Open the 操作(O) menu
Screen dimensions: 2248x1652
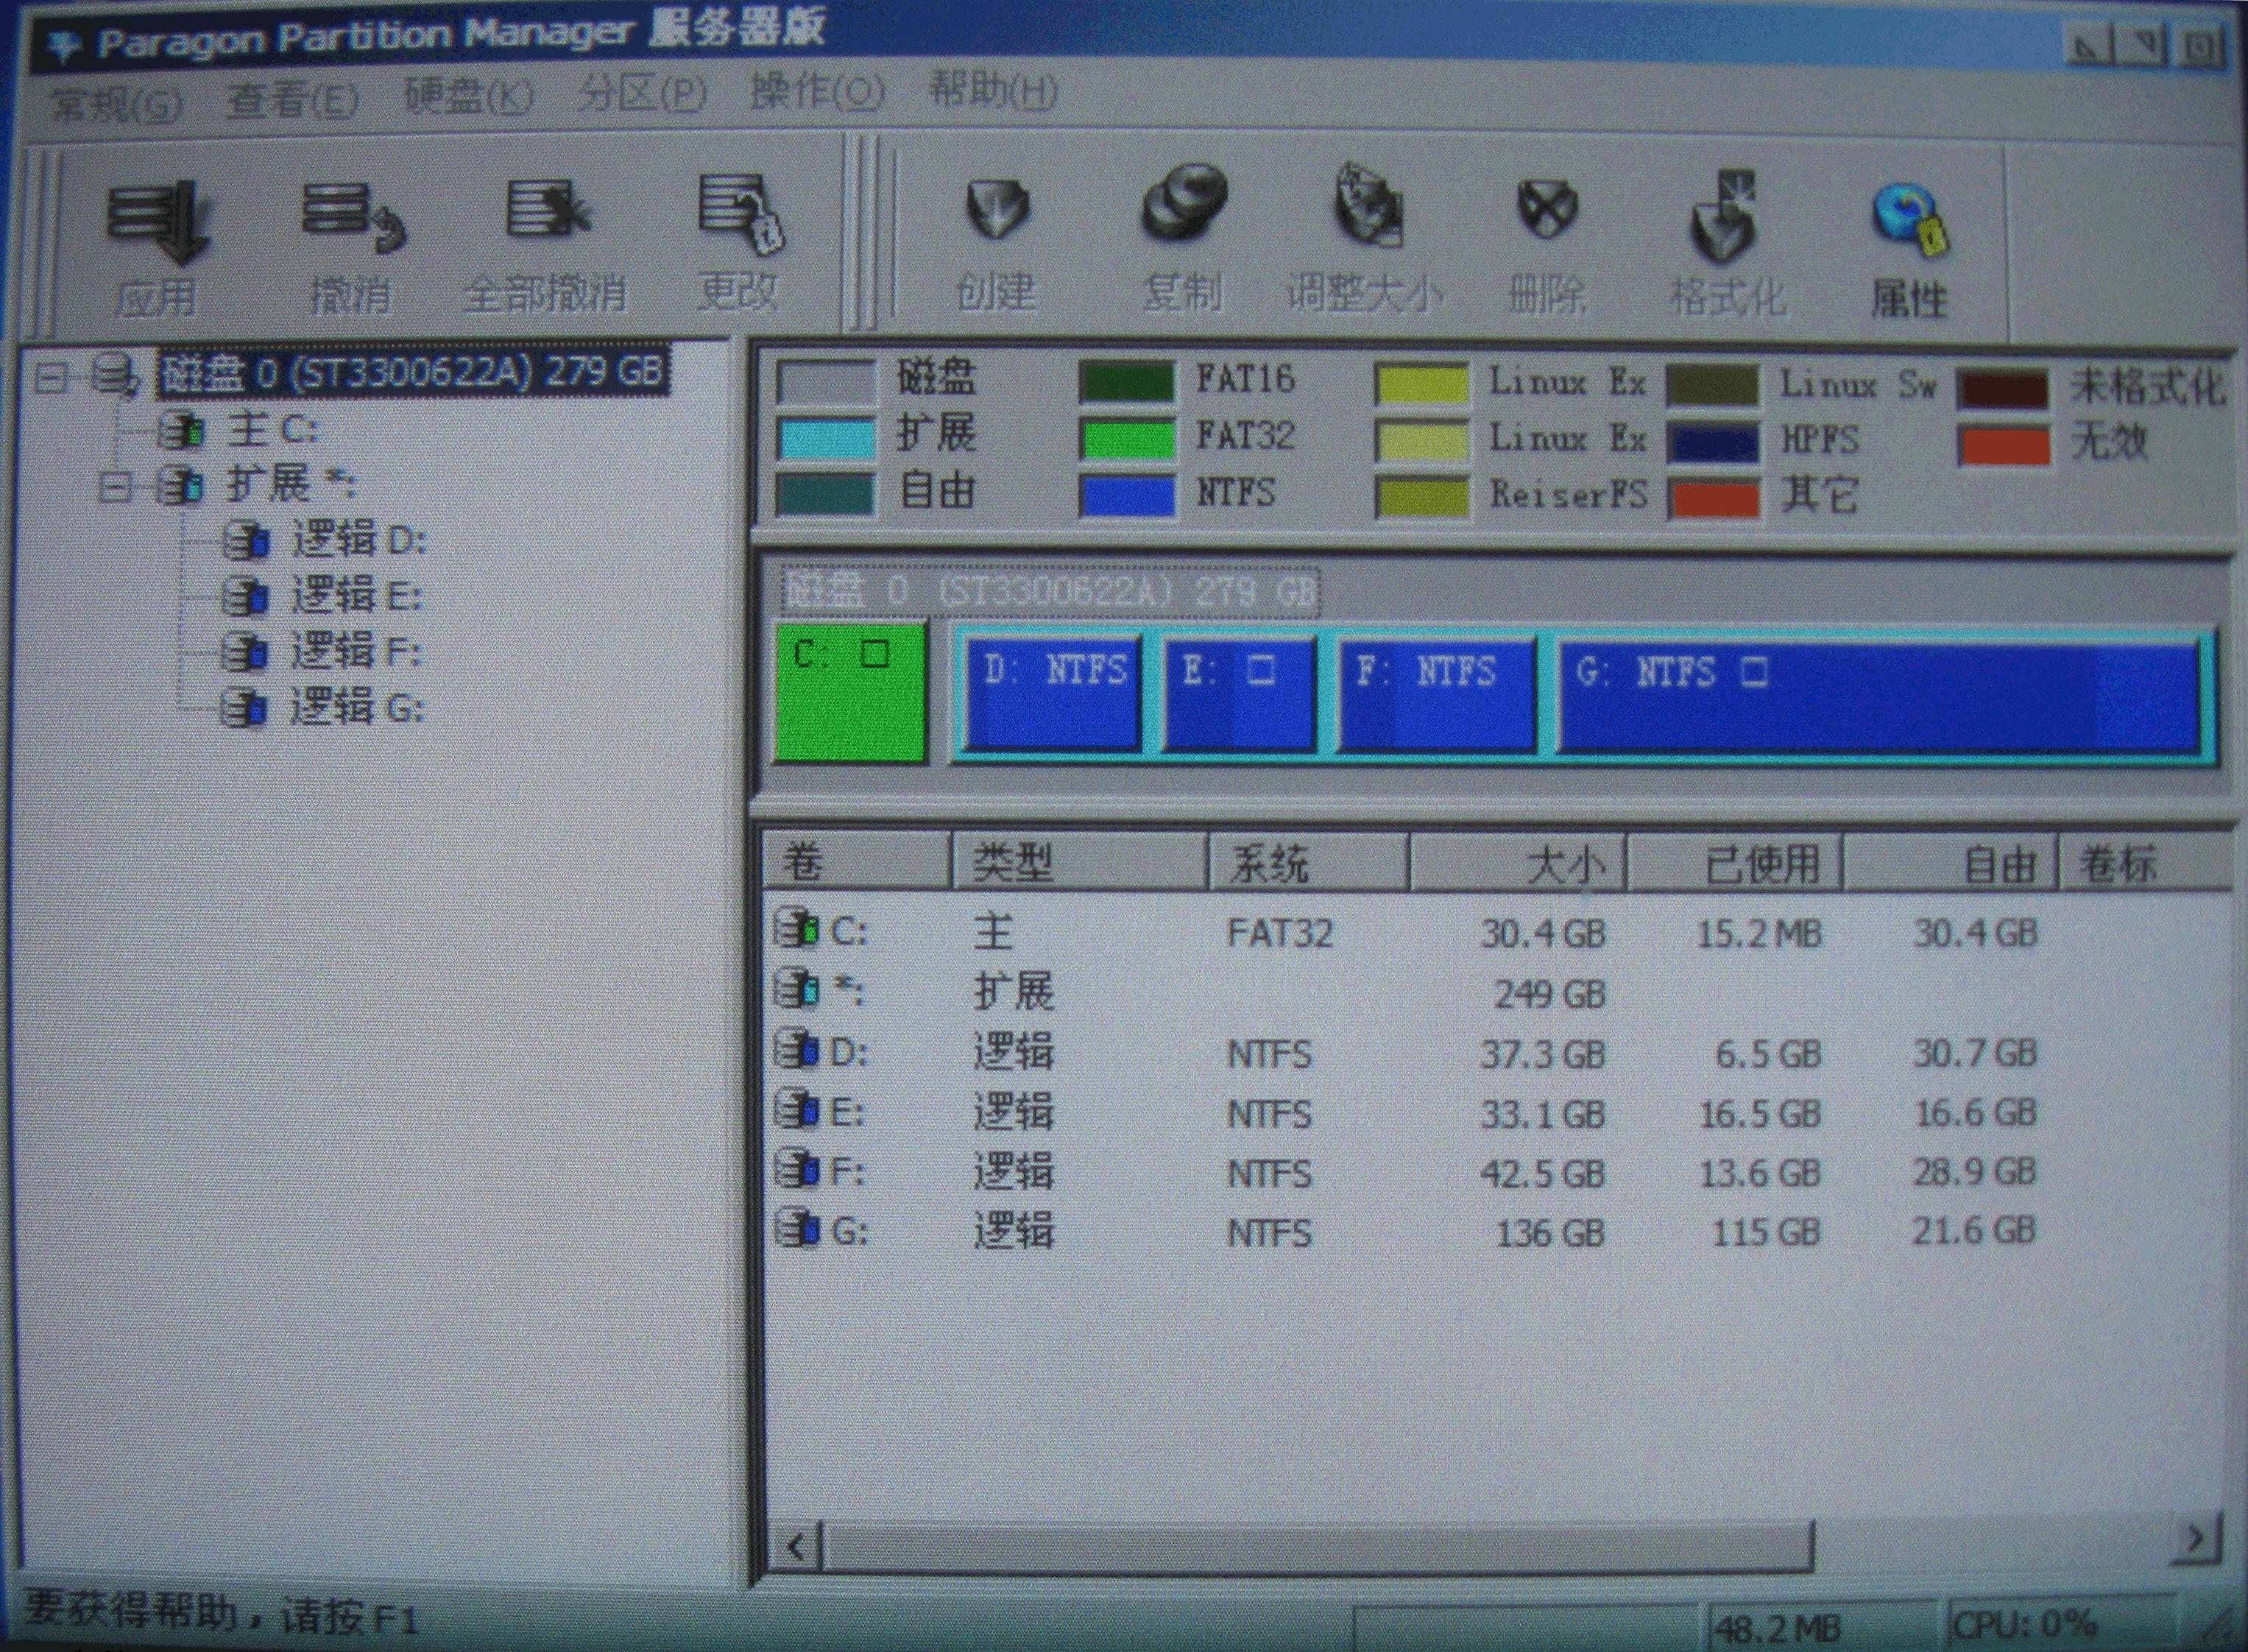coord(817,92)
